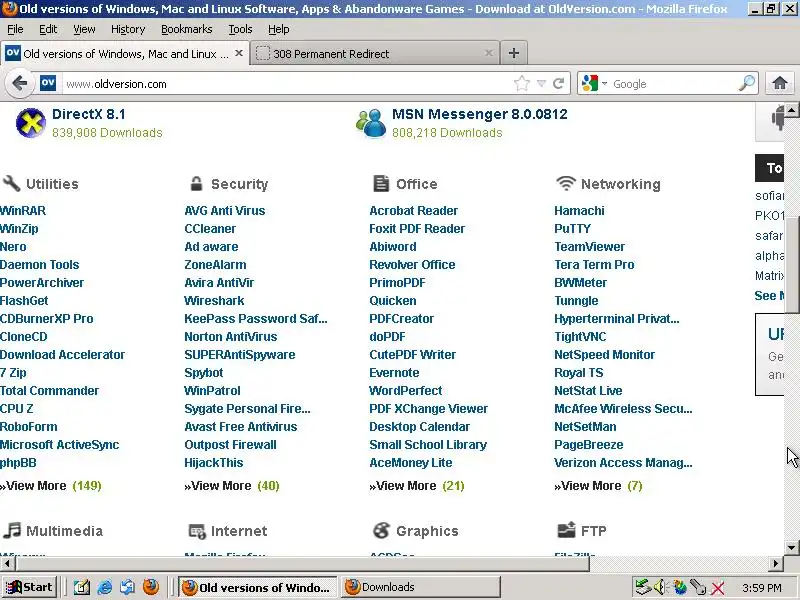
Task: Open the Help menu
Action: coord(279,30)
